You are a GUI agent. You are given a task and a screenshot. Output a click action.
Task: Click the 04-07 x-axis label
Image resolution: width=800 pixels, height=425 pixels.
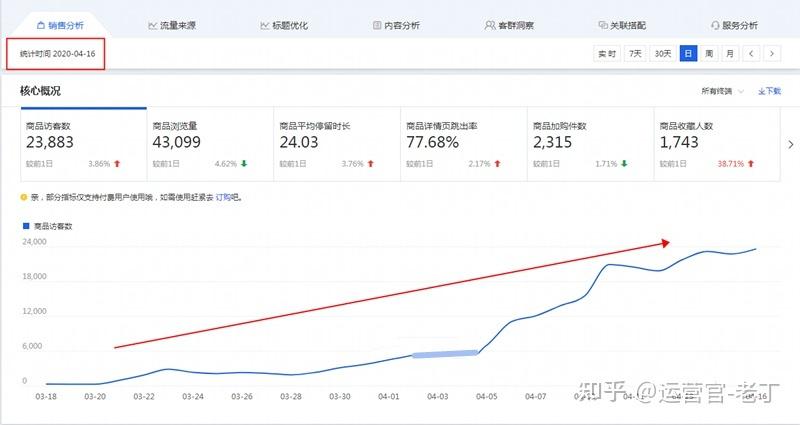535,396
